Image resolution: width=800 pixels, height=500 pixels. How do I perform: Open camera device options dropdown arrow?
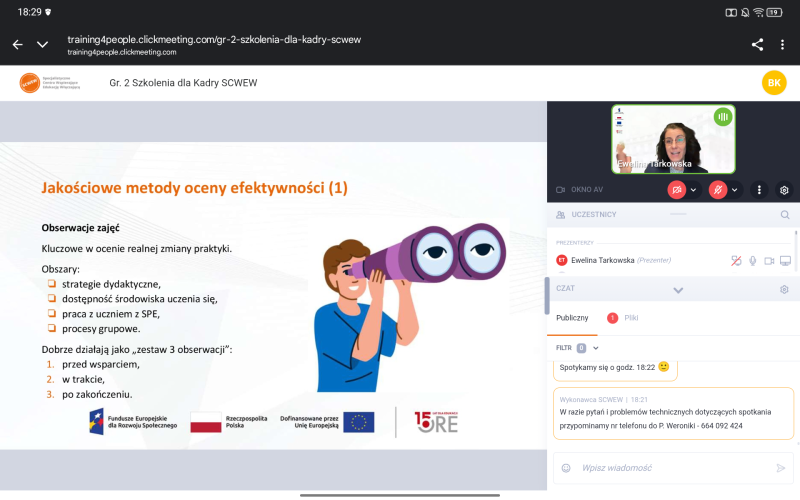tap(694, 189)
